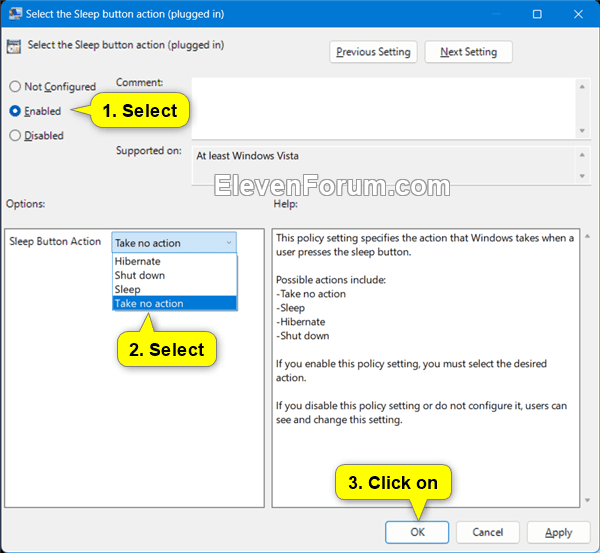
Task: Click inside the Comment text box
Action: click(x=383, y=108)
